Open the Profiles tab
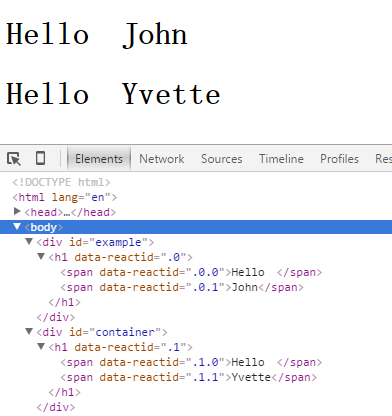 click(x=339, y=159)
